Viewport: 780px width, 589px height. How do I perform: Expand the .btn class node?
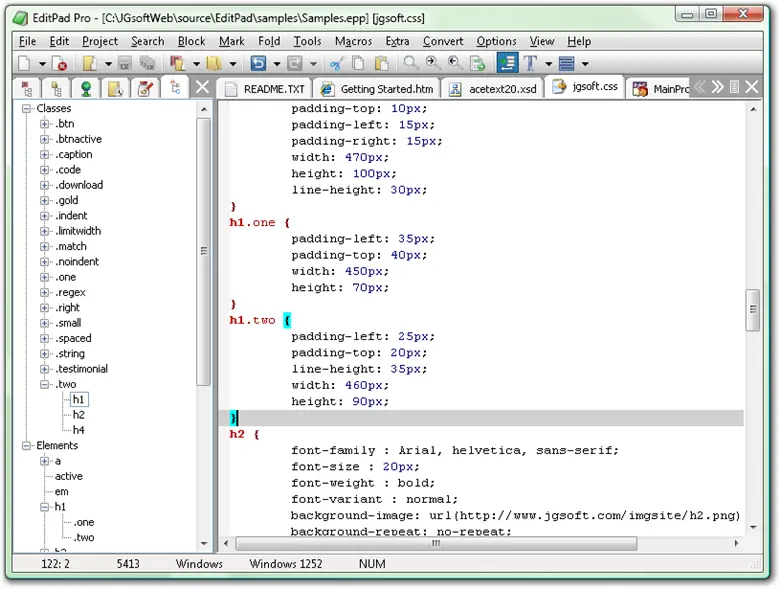click(45, 124)
